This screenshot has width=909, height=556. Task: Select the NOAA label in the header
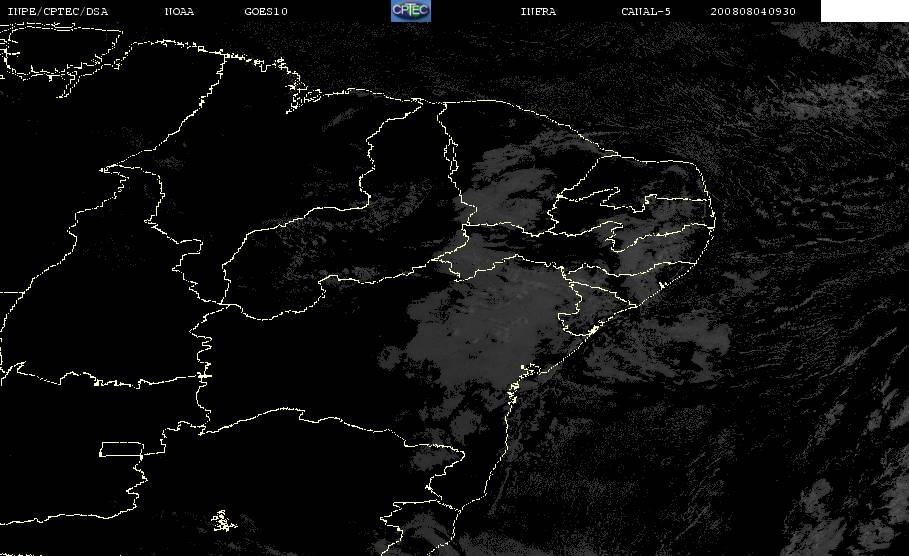point(179,11)
